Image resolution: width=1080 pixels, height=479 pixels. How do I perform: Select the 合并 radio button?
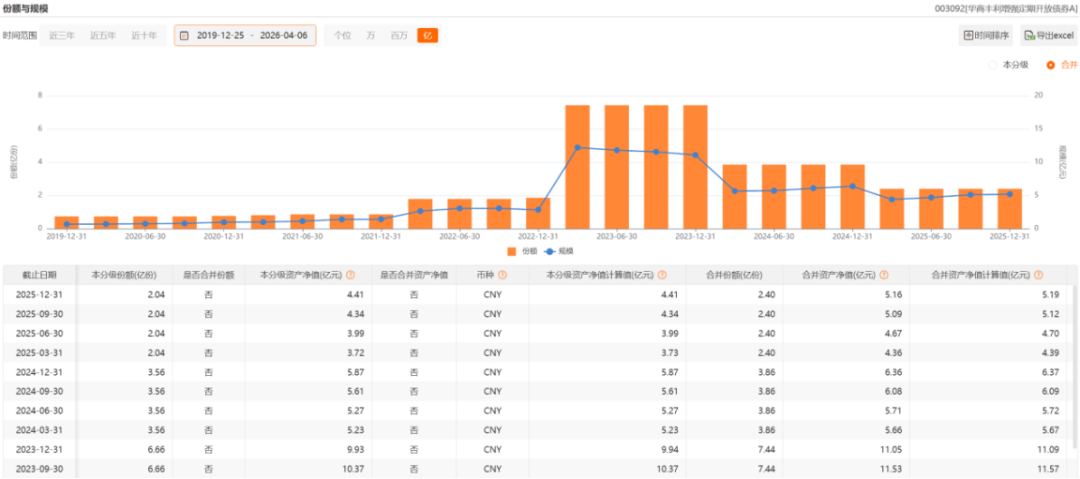point(1050,65)
